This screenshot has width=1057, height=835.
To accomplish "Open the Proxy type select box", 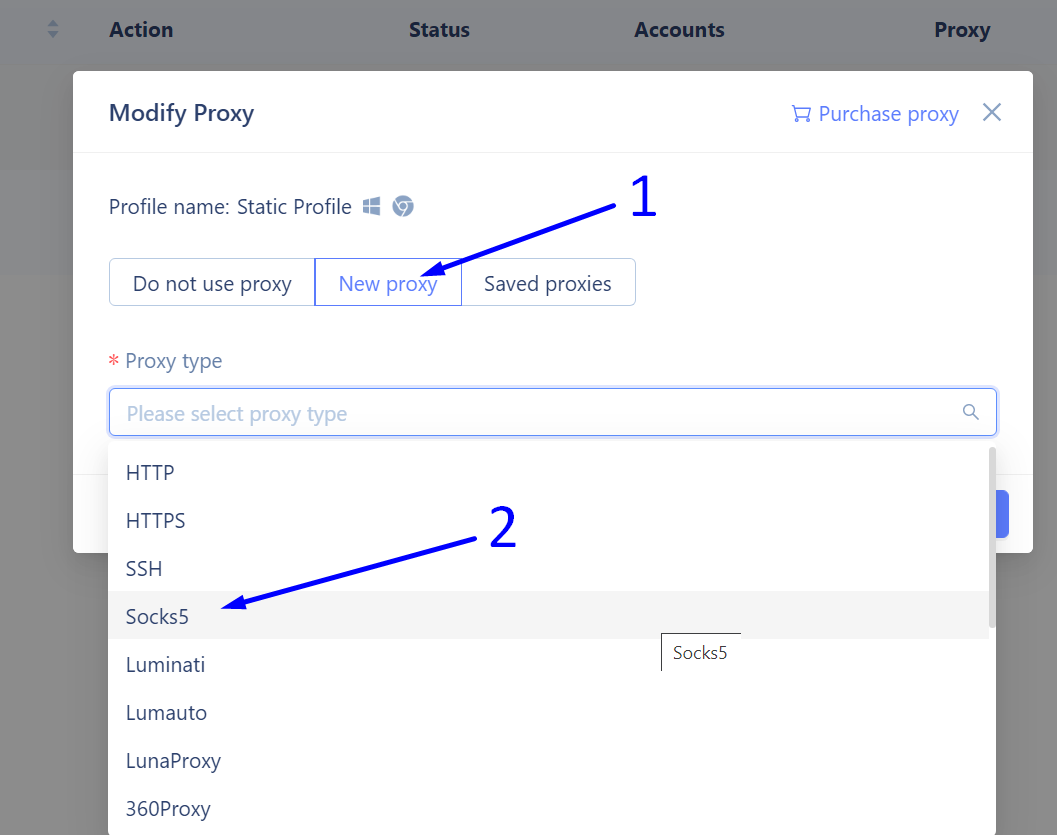I will pyautogui.click(x=552, y=412).
